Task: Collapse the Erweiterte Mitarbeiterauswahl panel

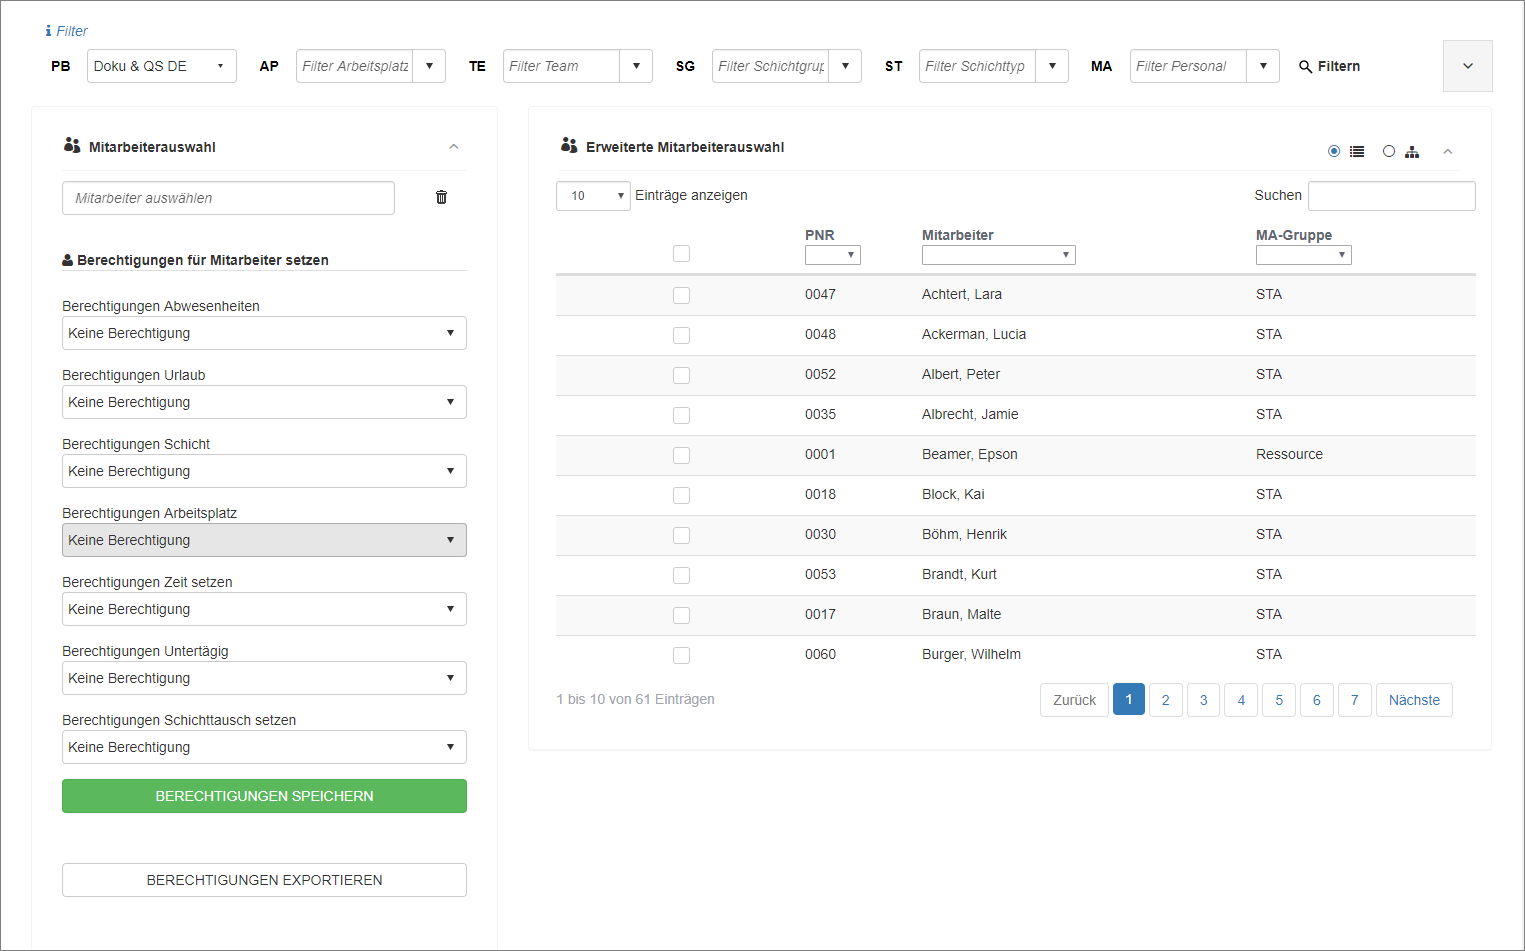Action: 1447,152
